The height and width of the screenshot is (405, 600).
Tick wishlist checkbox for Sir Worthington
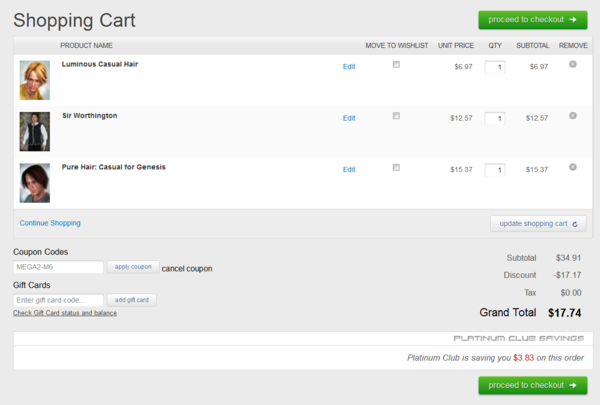point(396,116)
